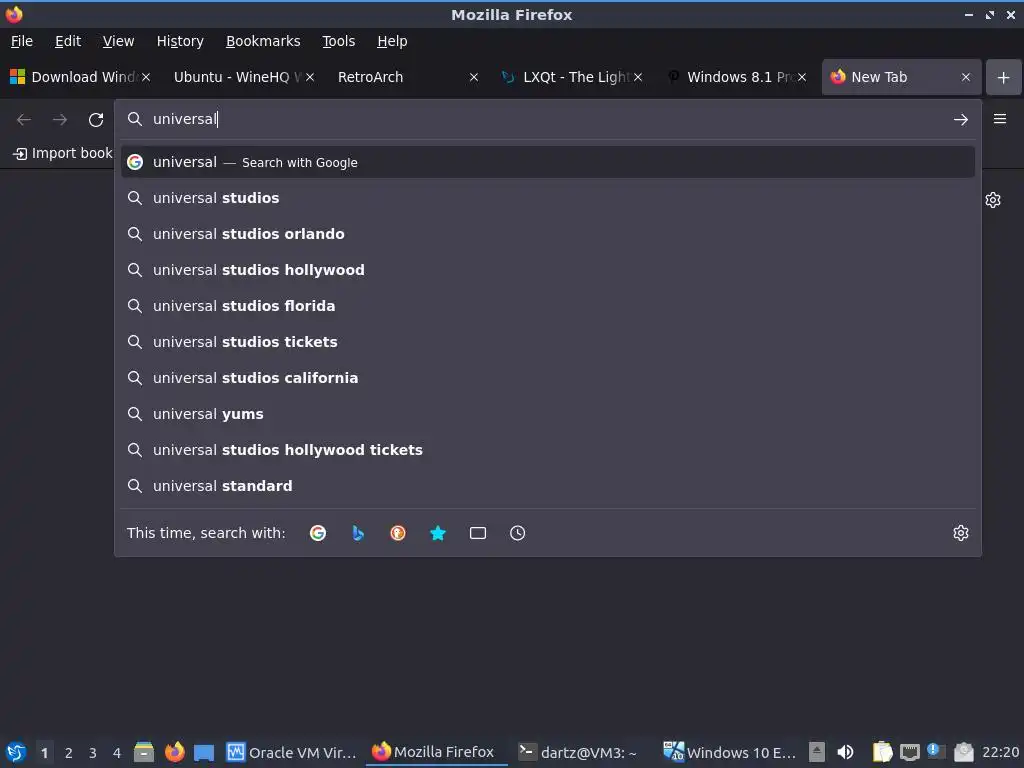This screenshot has height=768, width=1024.
Task: Open new tab page customize gear
Action: point(993,200)
